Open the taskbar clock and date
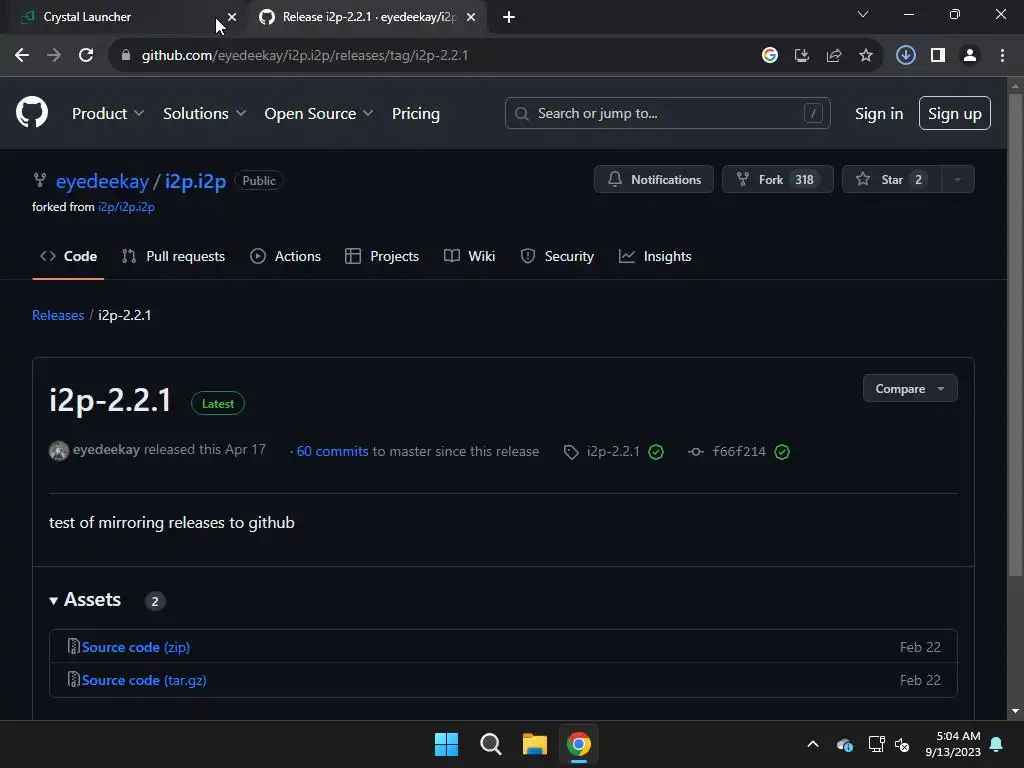 point(953,744)
